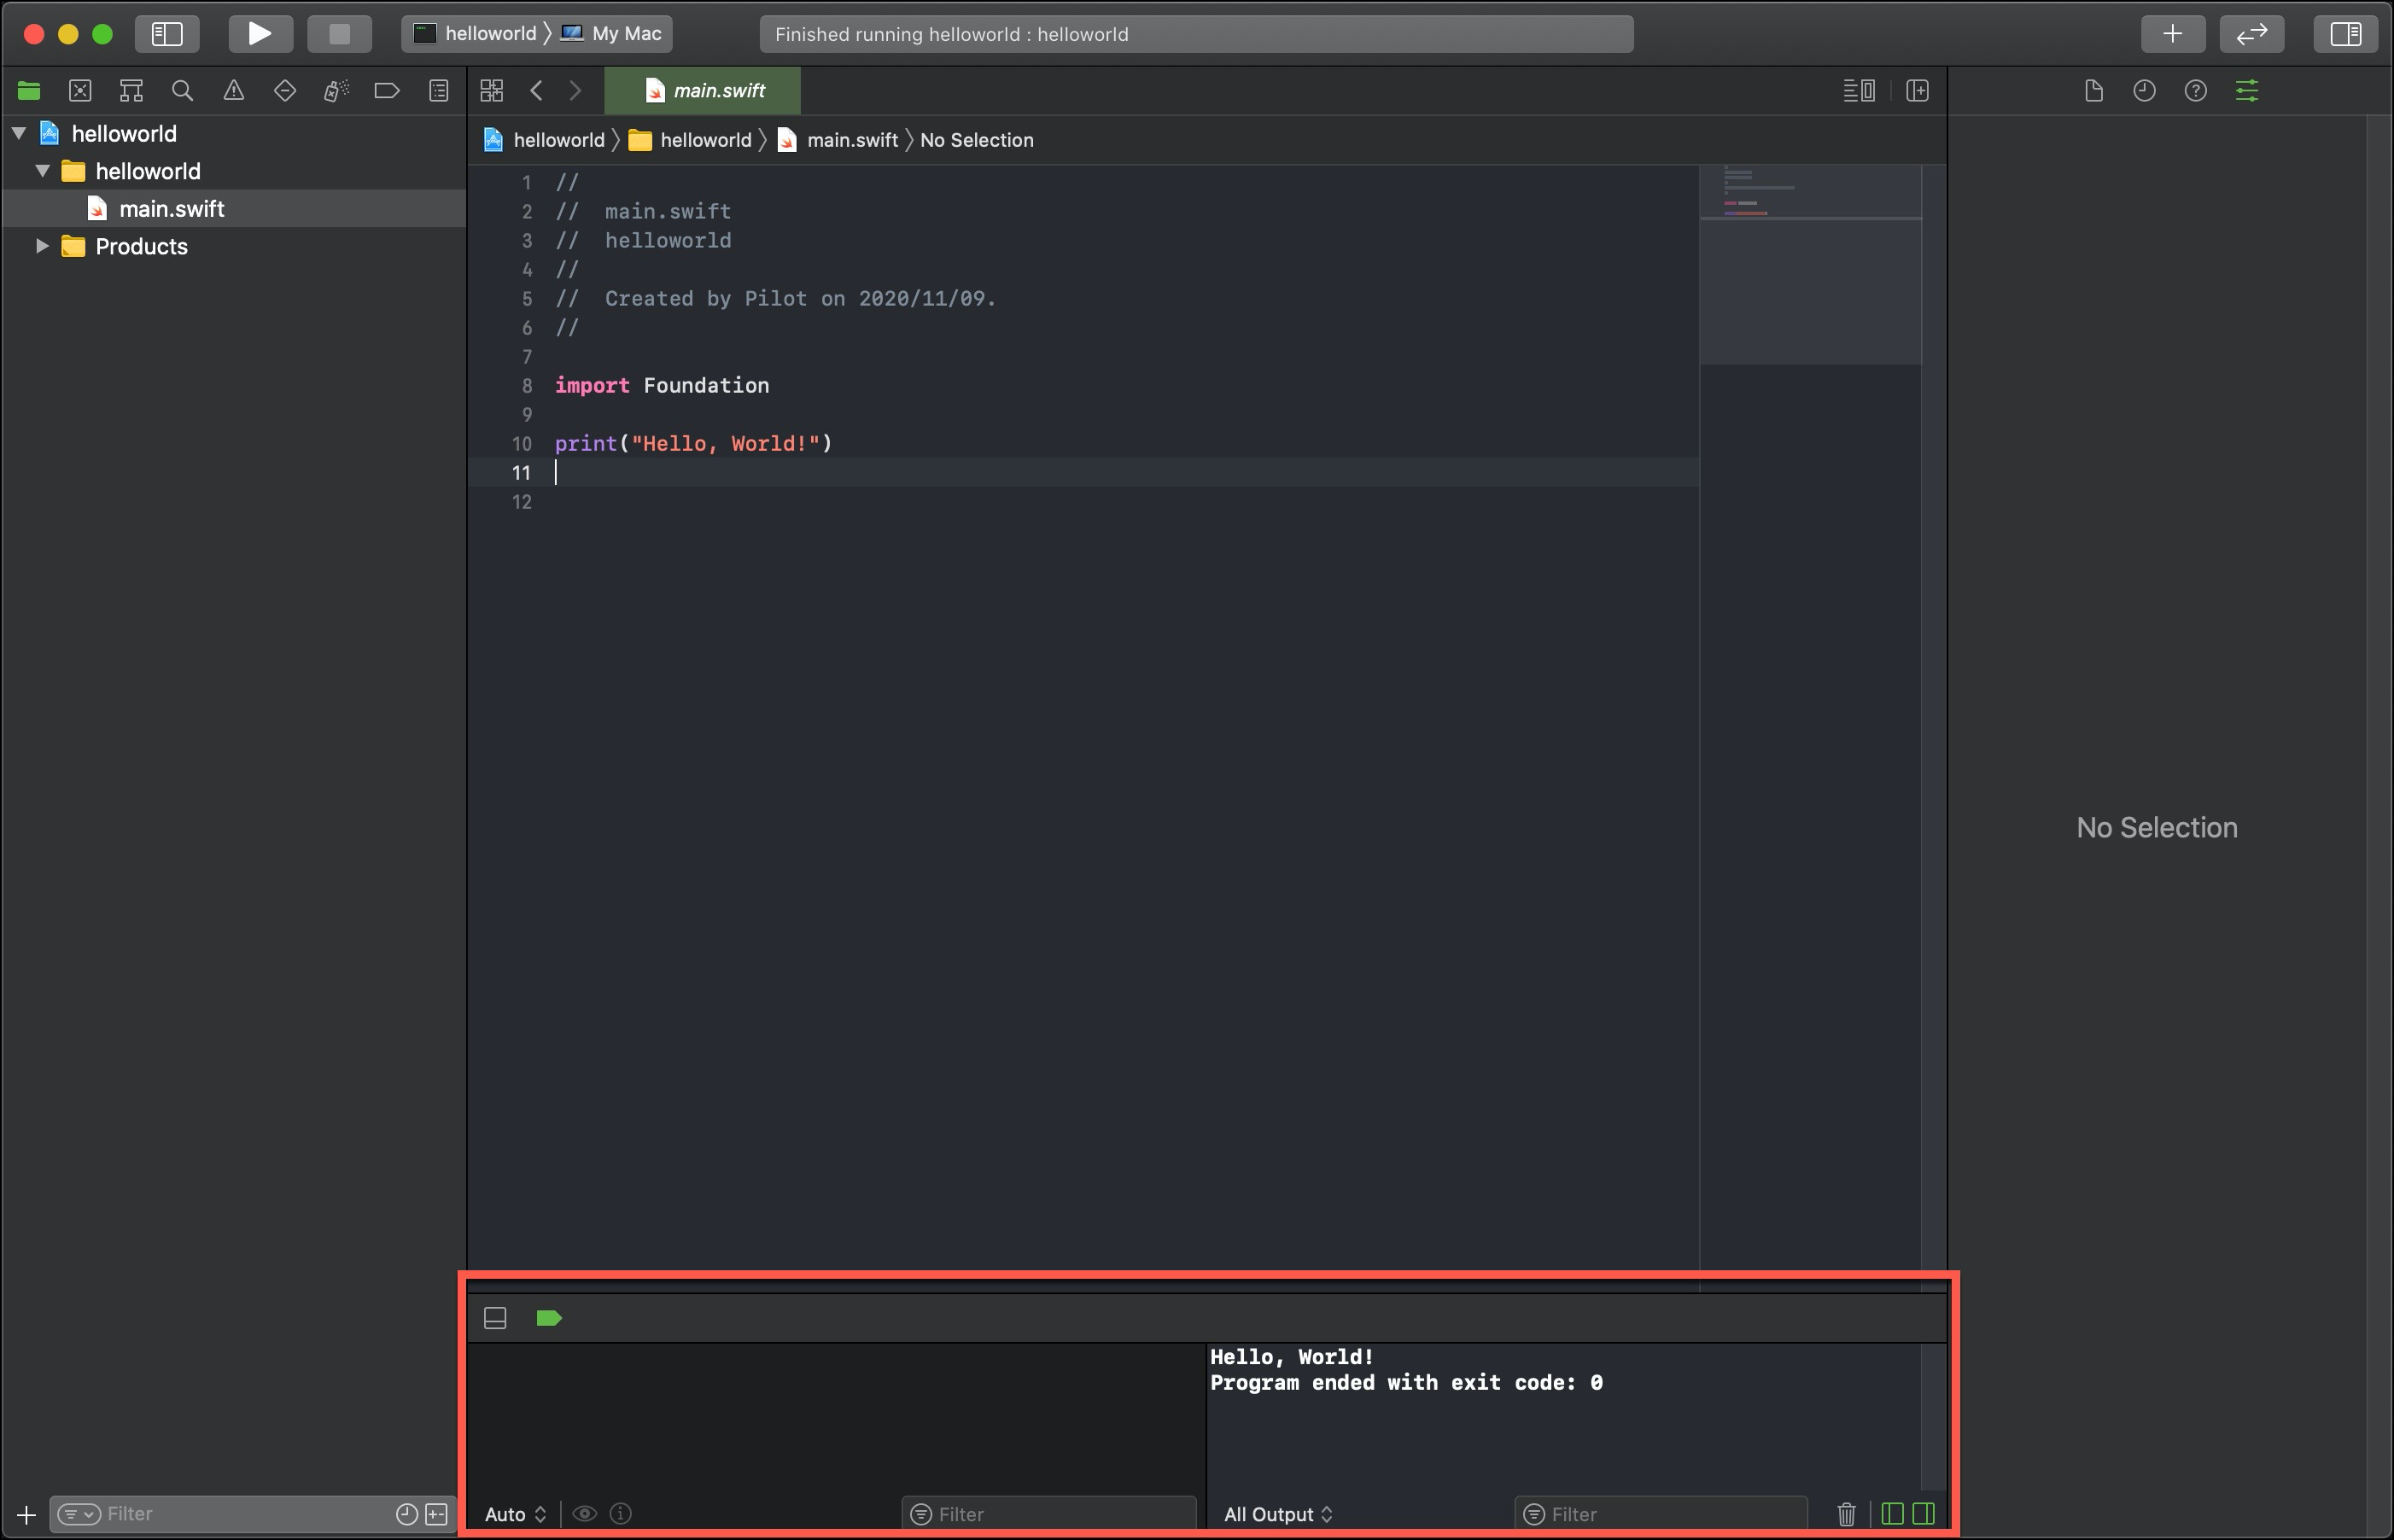Open the Find navigator magnifier icon
The width and height of the screenshot is (2394, 1540).
pyautogui.click(x=182, y=91)
